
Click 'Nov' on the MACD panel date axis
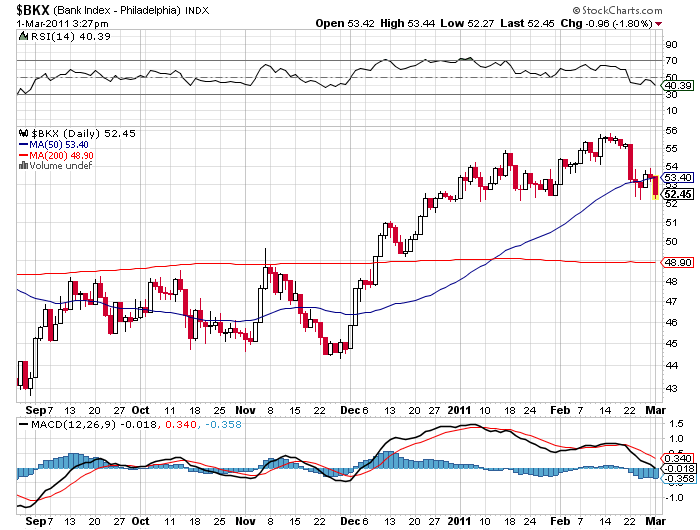pyautogui.click(x=246, y=521)
